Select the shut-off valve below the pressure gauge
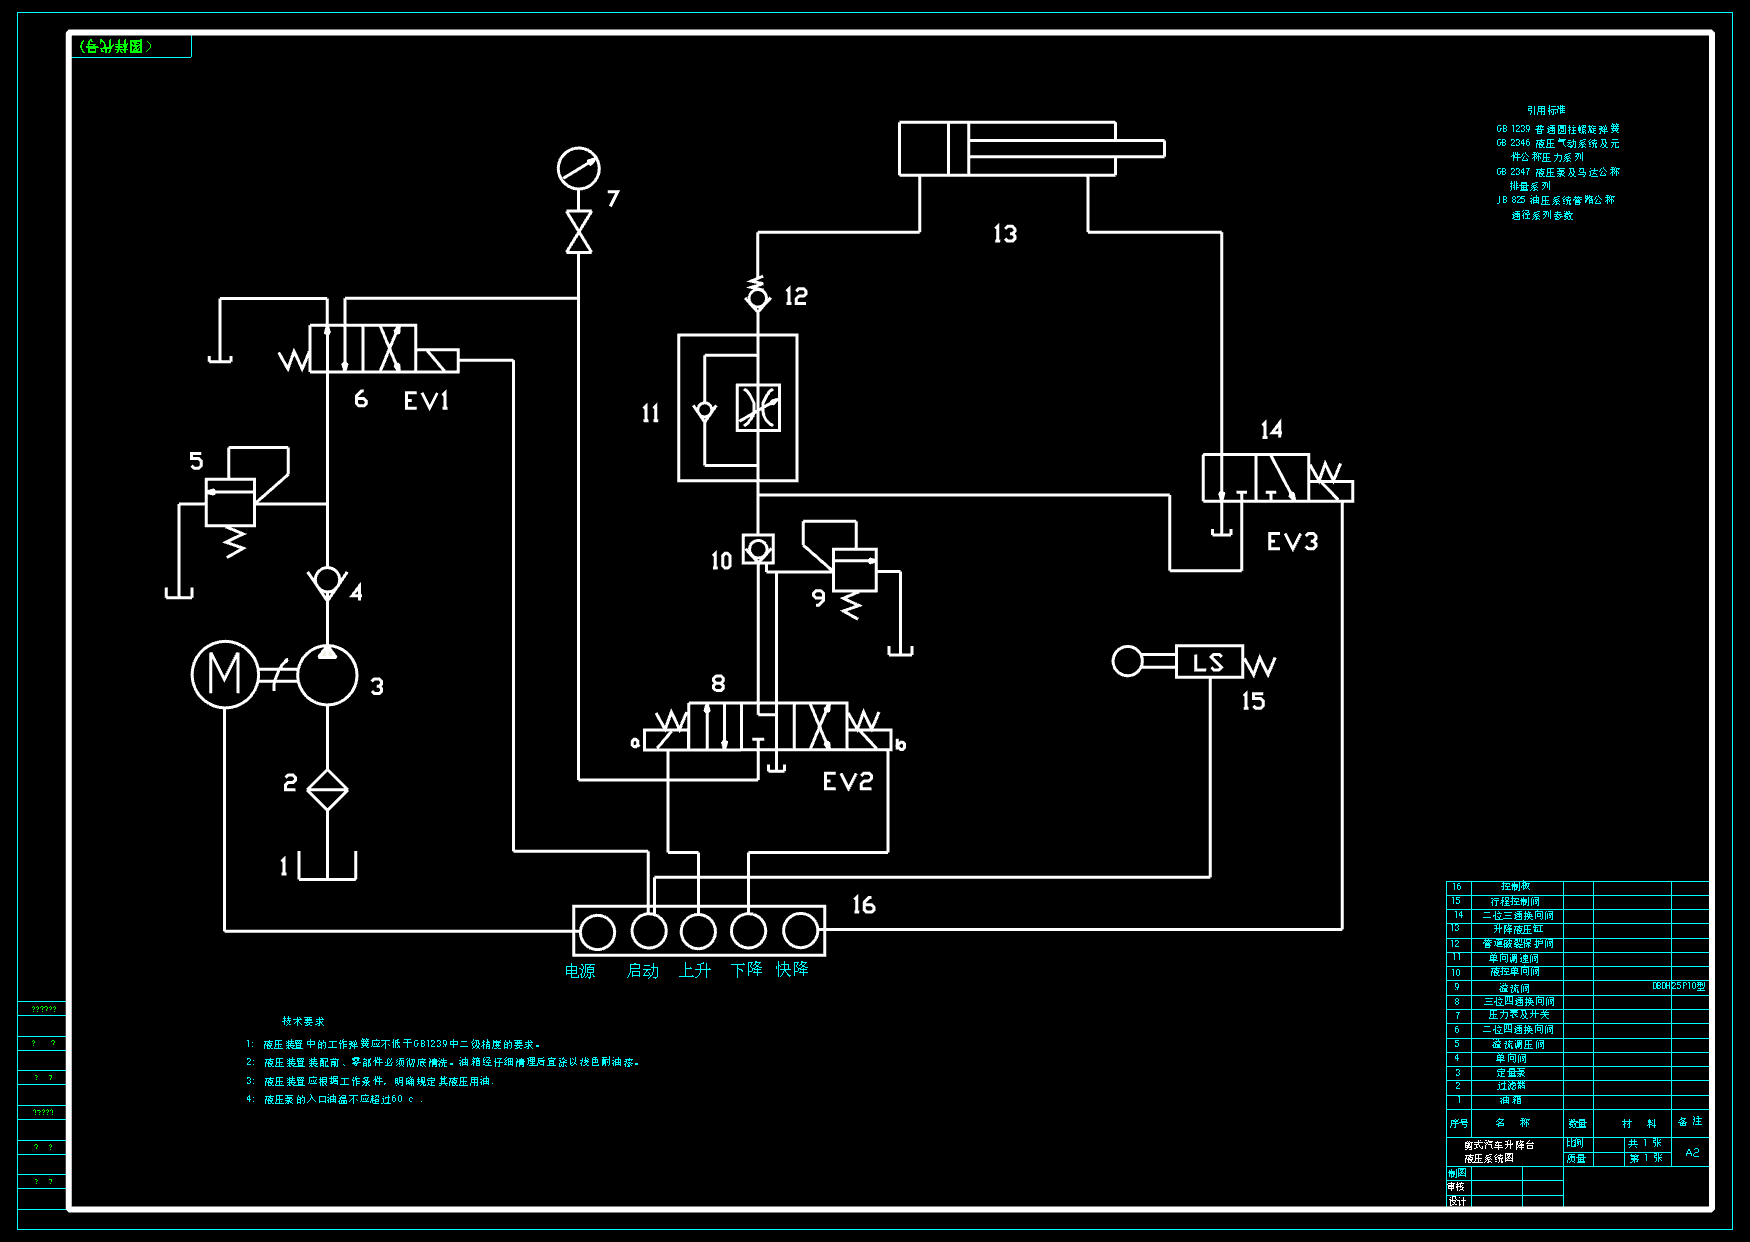Image resolution: width=1750 pixels, height=1242 pixels. click(579, 232)
